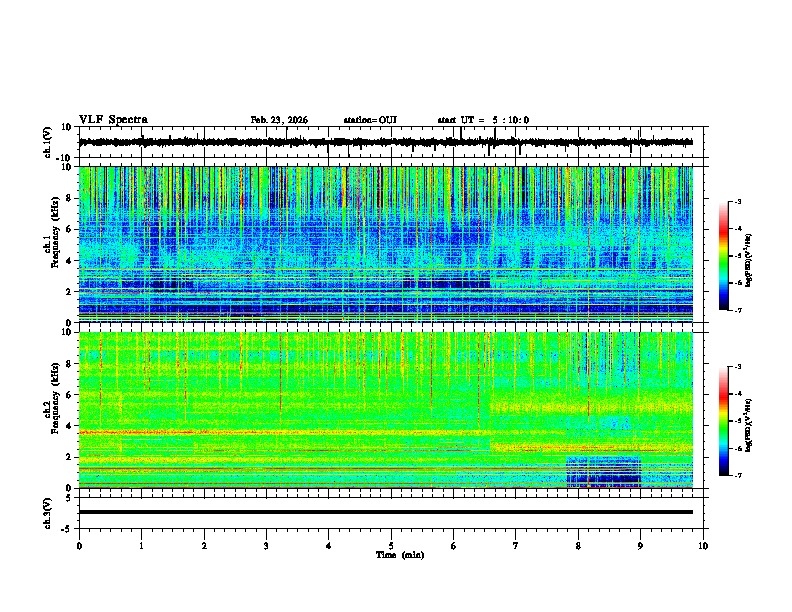Click the "-3" label on ch.1 colorbar
Viewport: 792px width, 612px height.
[x=737, y=202]
